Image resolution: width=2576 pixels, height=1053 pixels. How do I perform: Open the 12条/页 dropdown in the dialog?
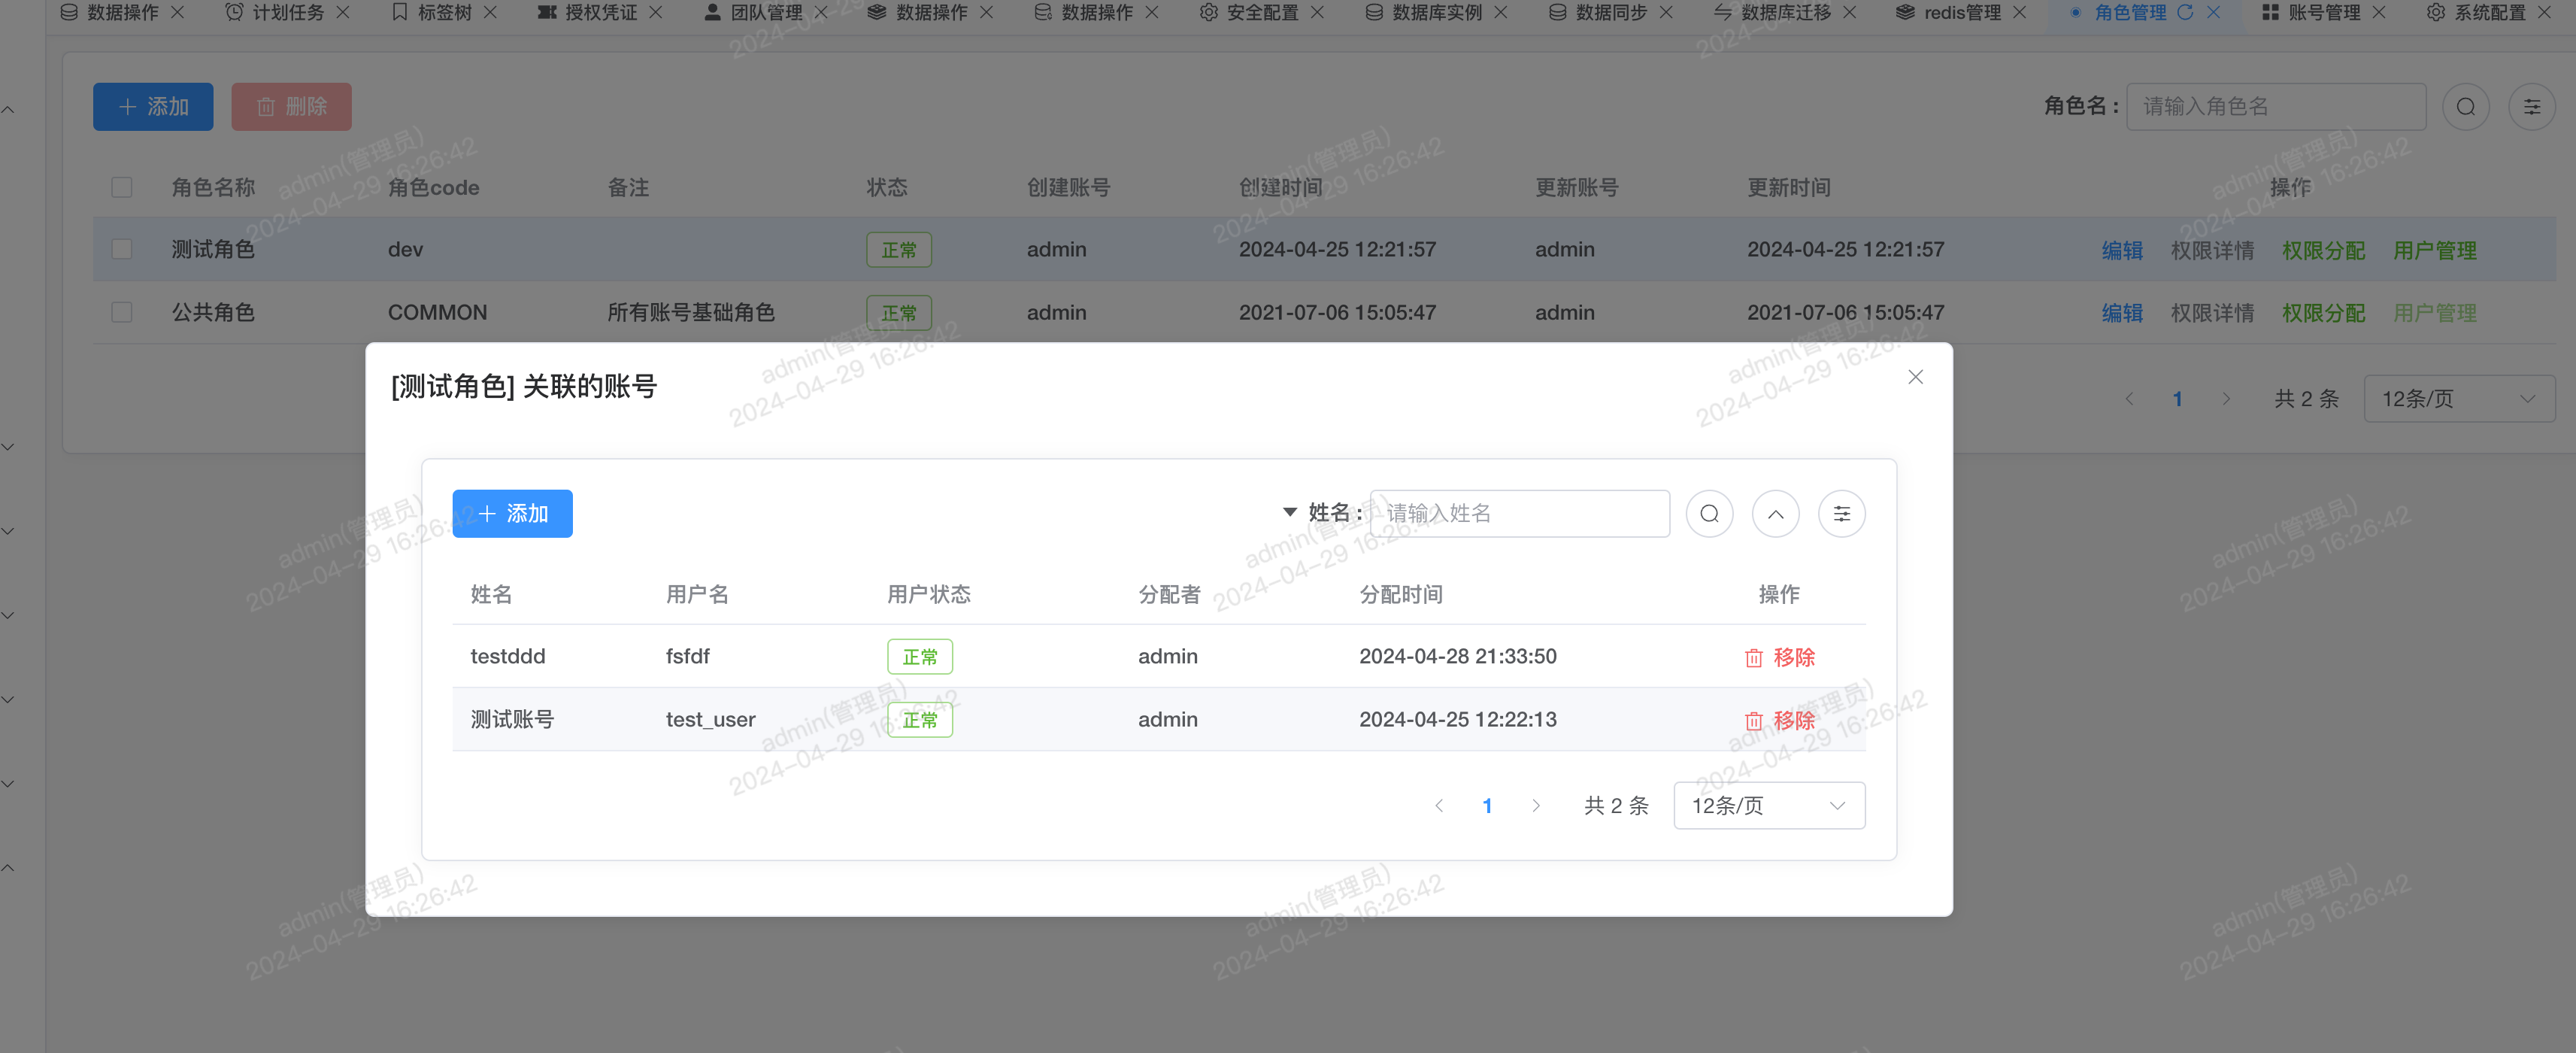point(1769,806)
